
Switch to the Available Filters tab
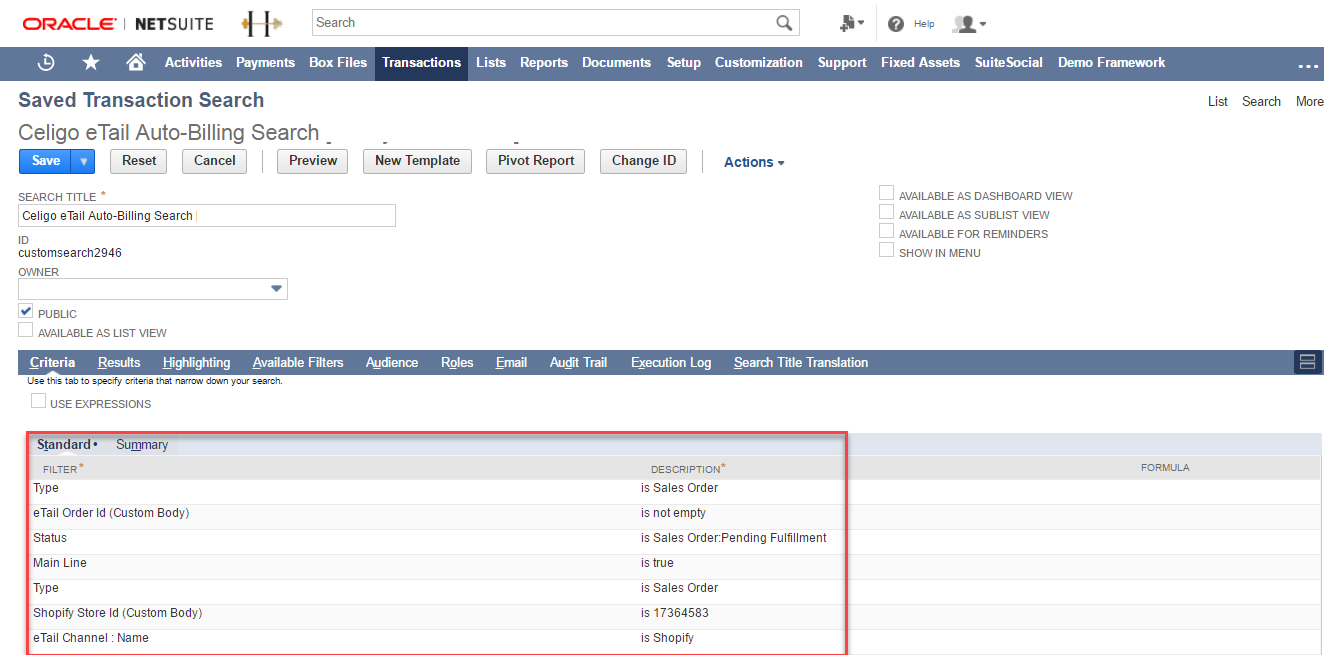tap(298, 362)
